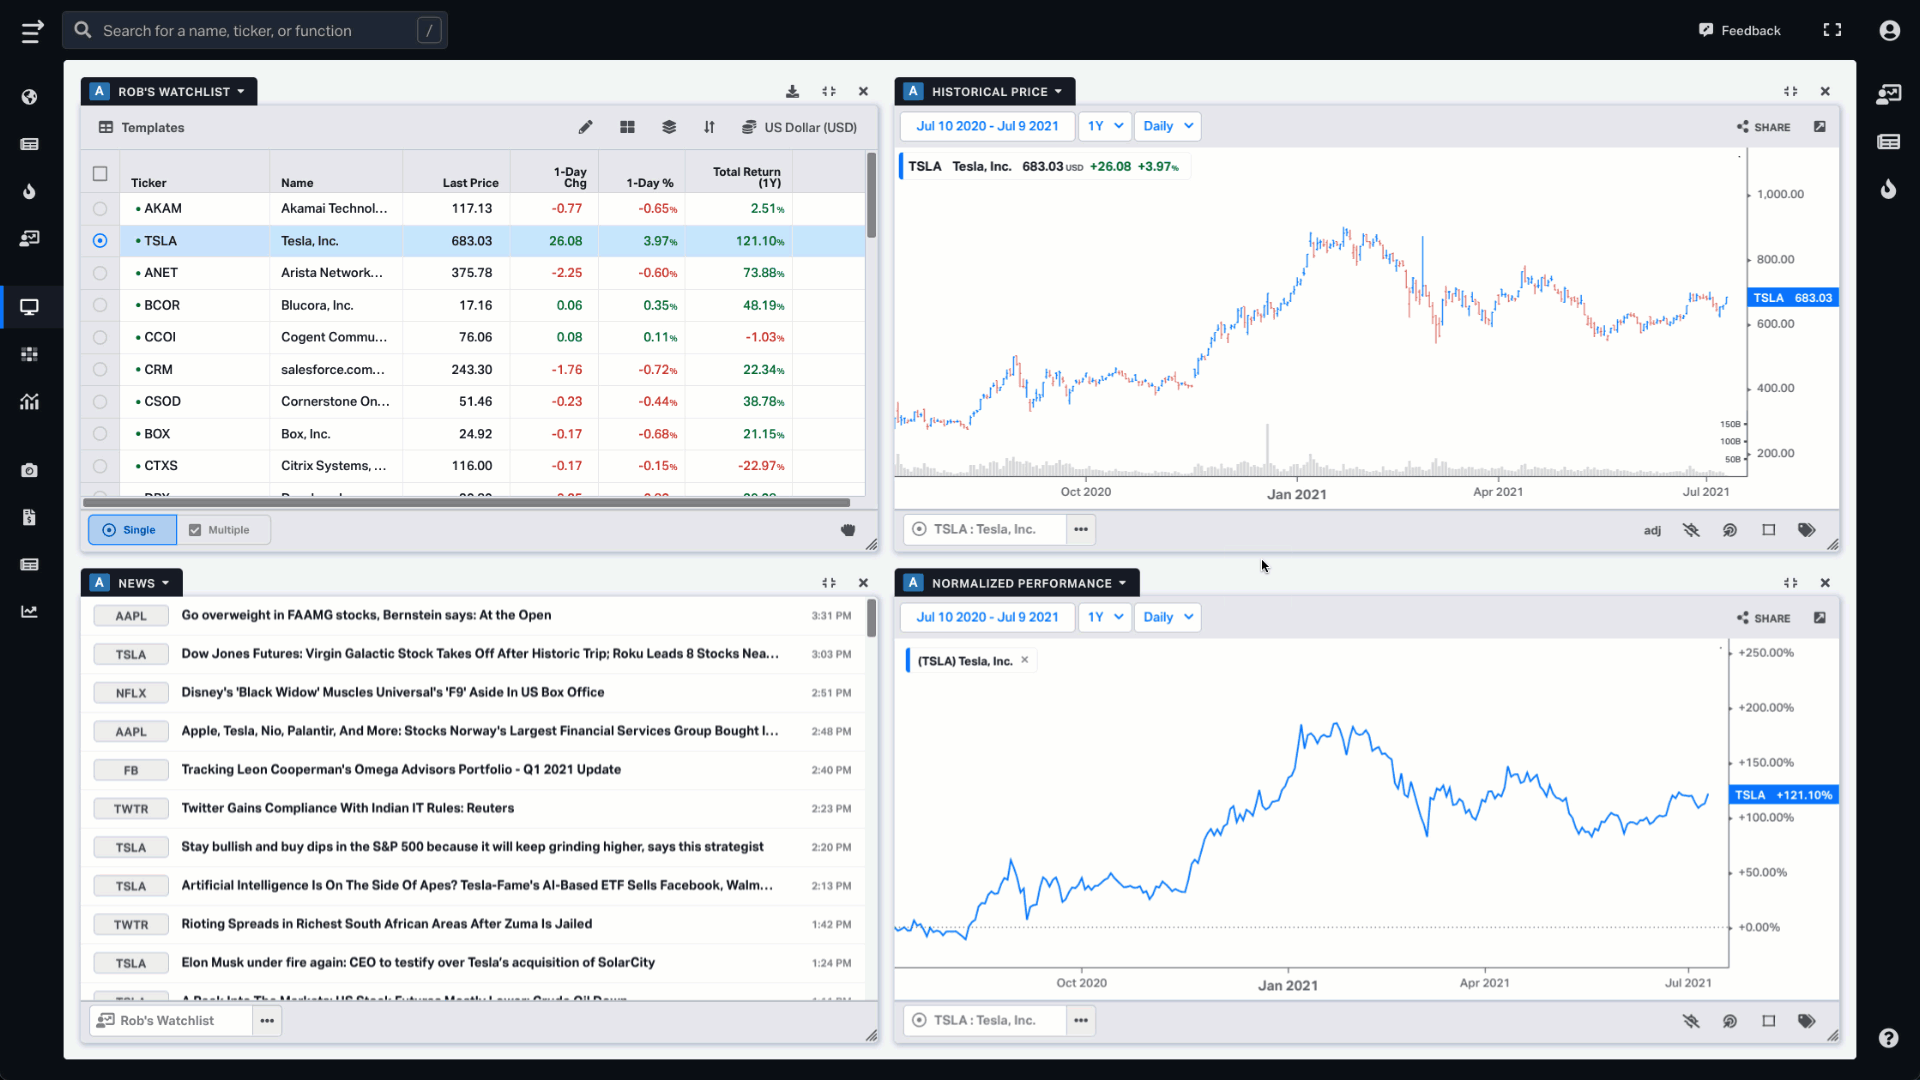This screenshot has height=1080, width=1920.
Task: Open right sidebar flame icon
Action: click(1888, 189)
